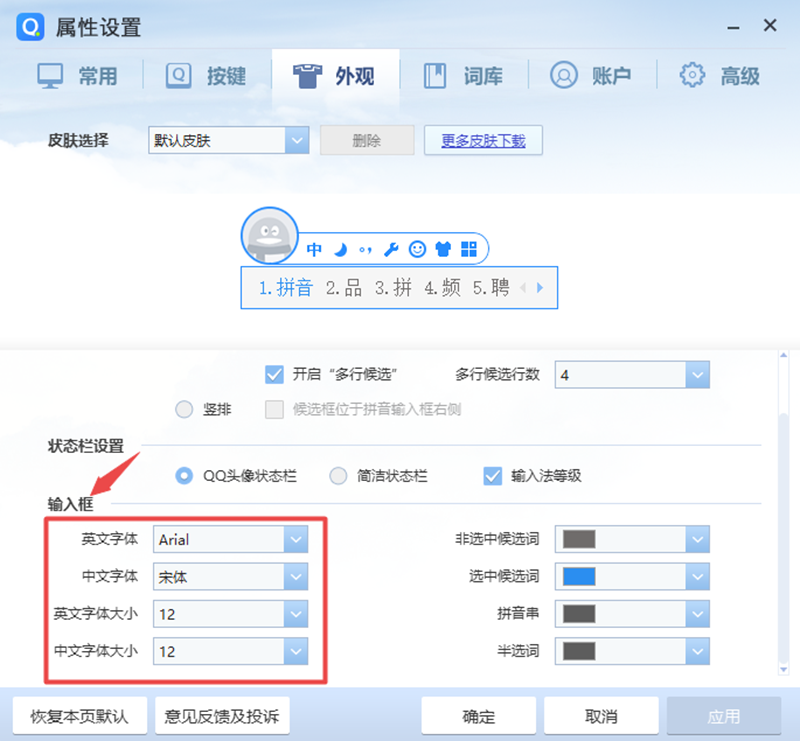This screenshot has width=800, height=741.
Task: Open skins via the shirt icon
Action: pos(444,247)
